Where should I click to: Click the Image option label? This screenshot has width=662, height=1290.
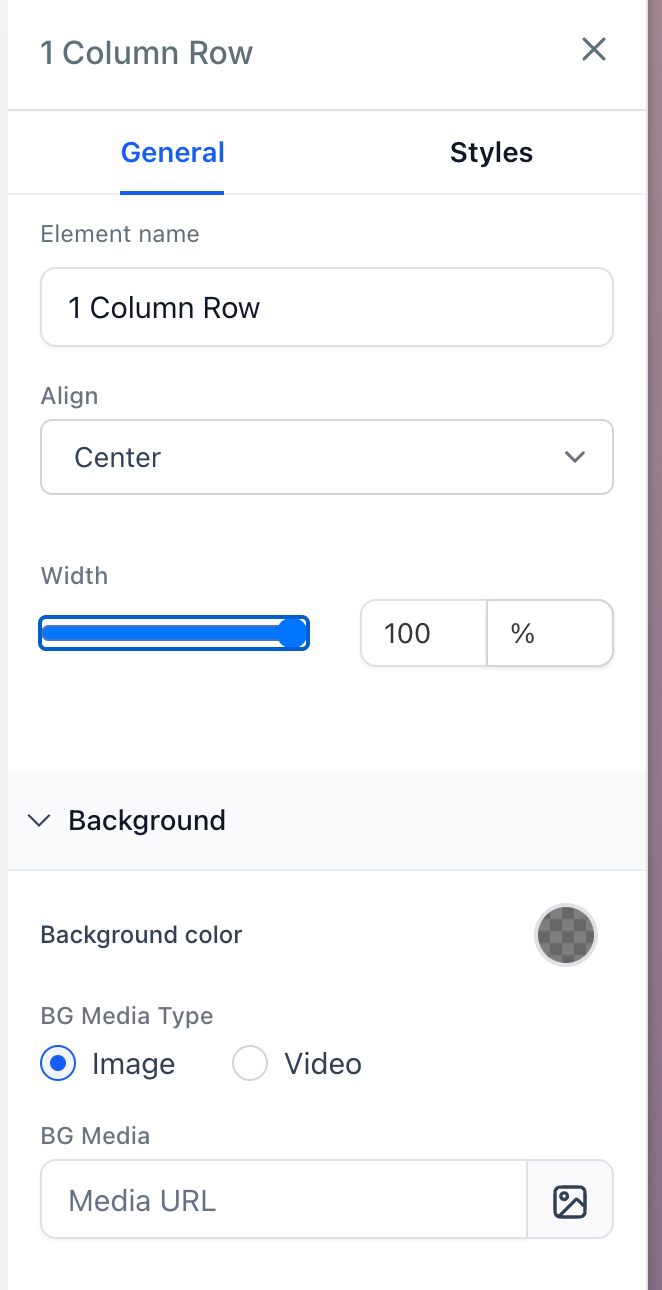click(133, 1064)
